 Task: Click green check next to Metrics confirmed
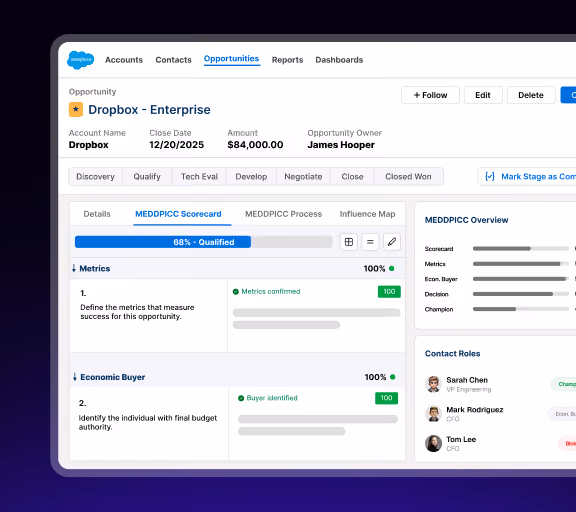[236, 292]
